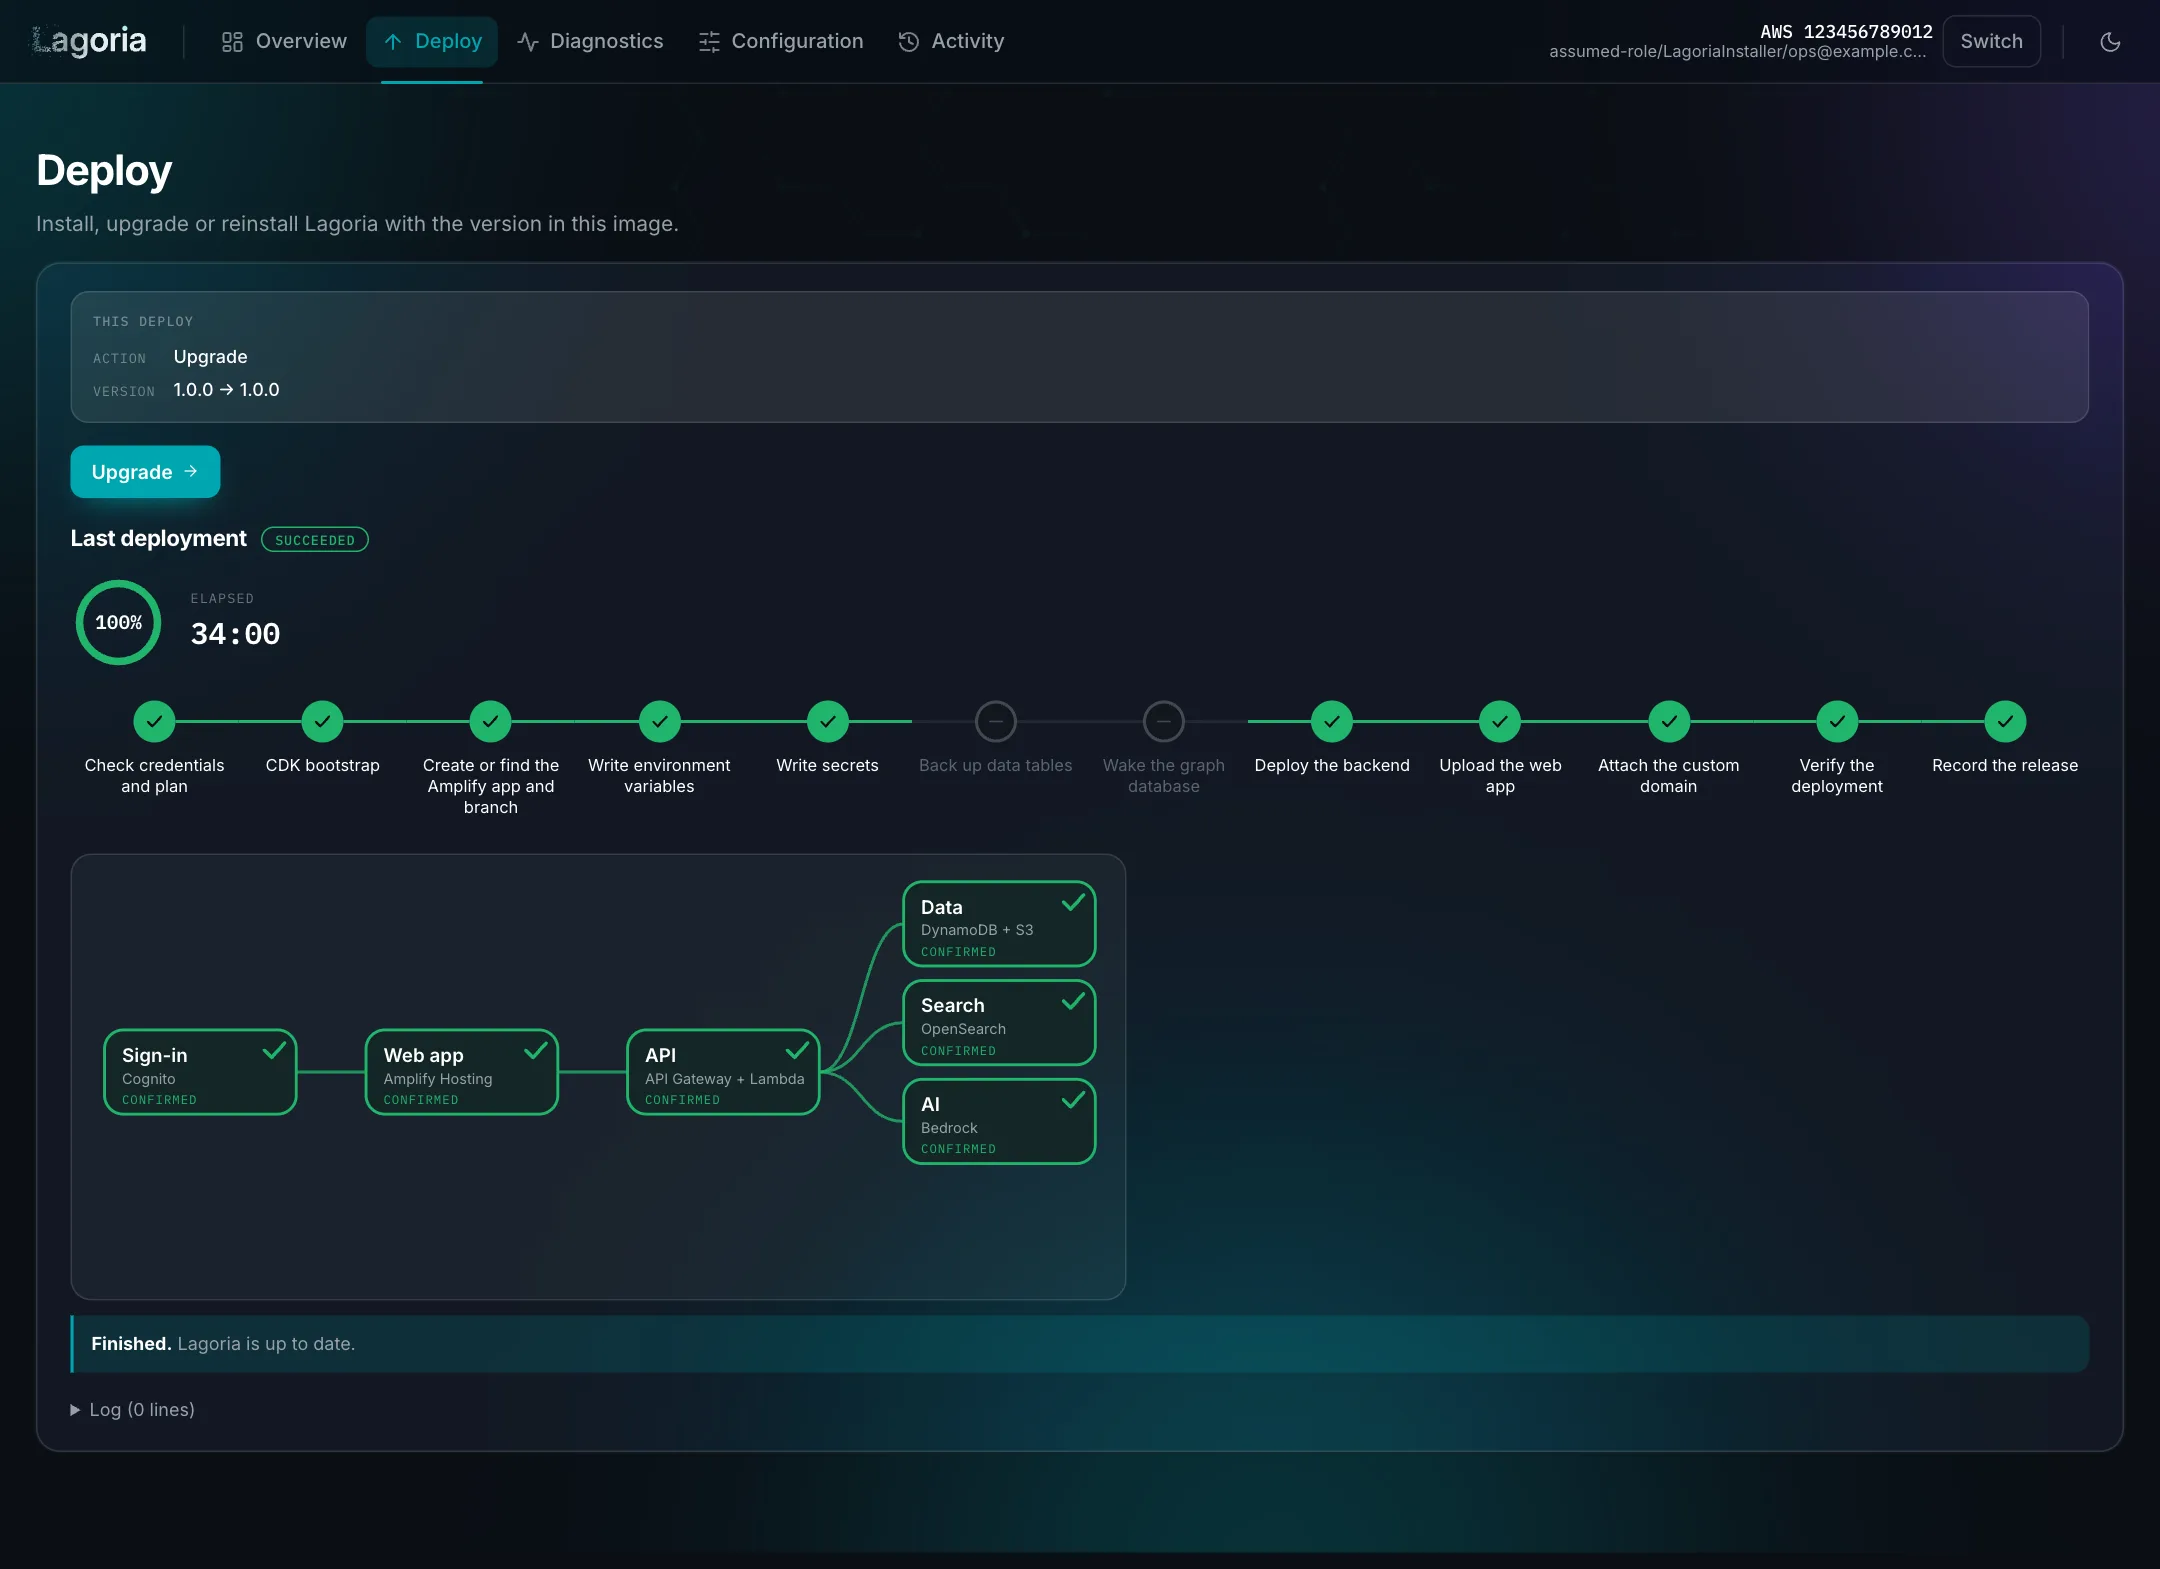Select the Deploy tab
This screenshot has width=2160, height=1569.
(432, 41)
